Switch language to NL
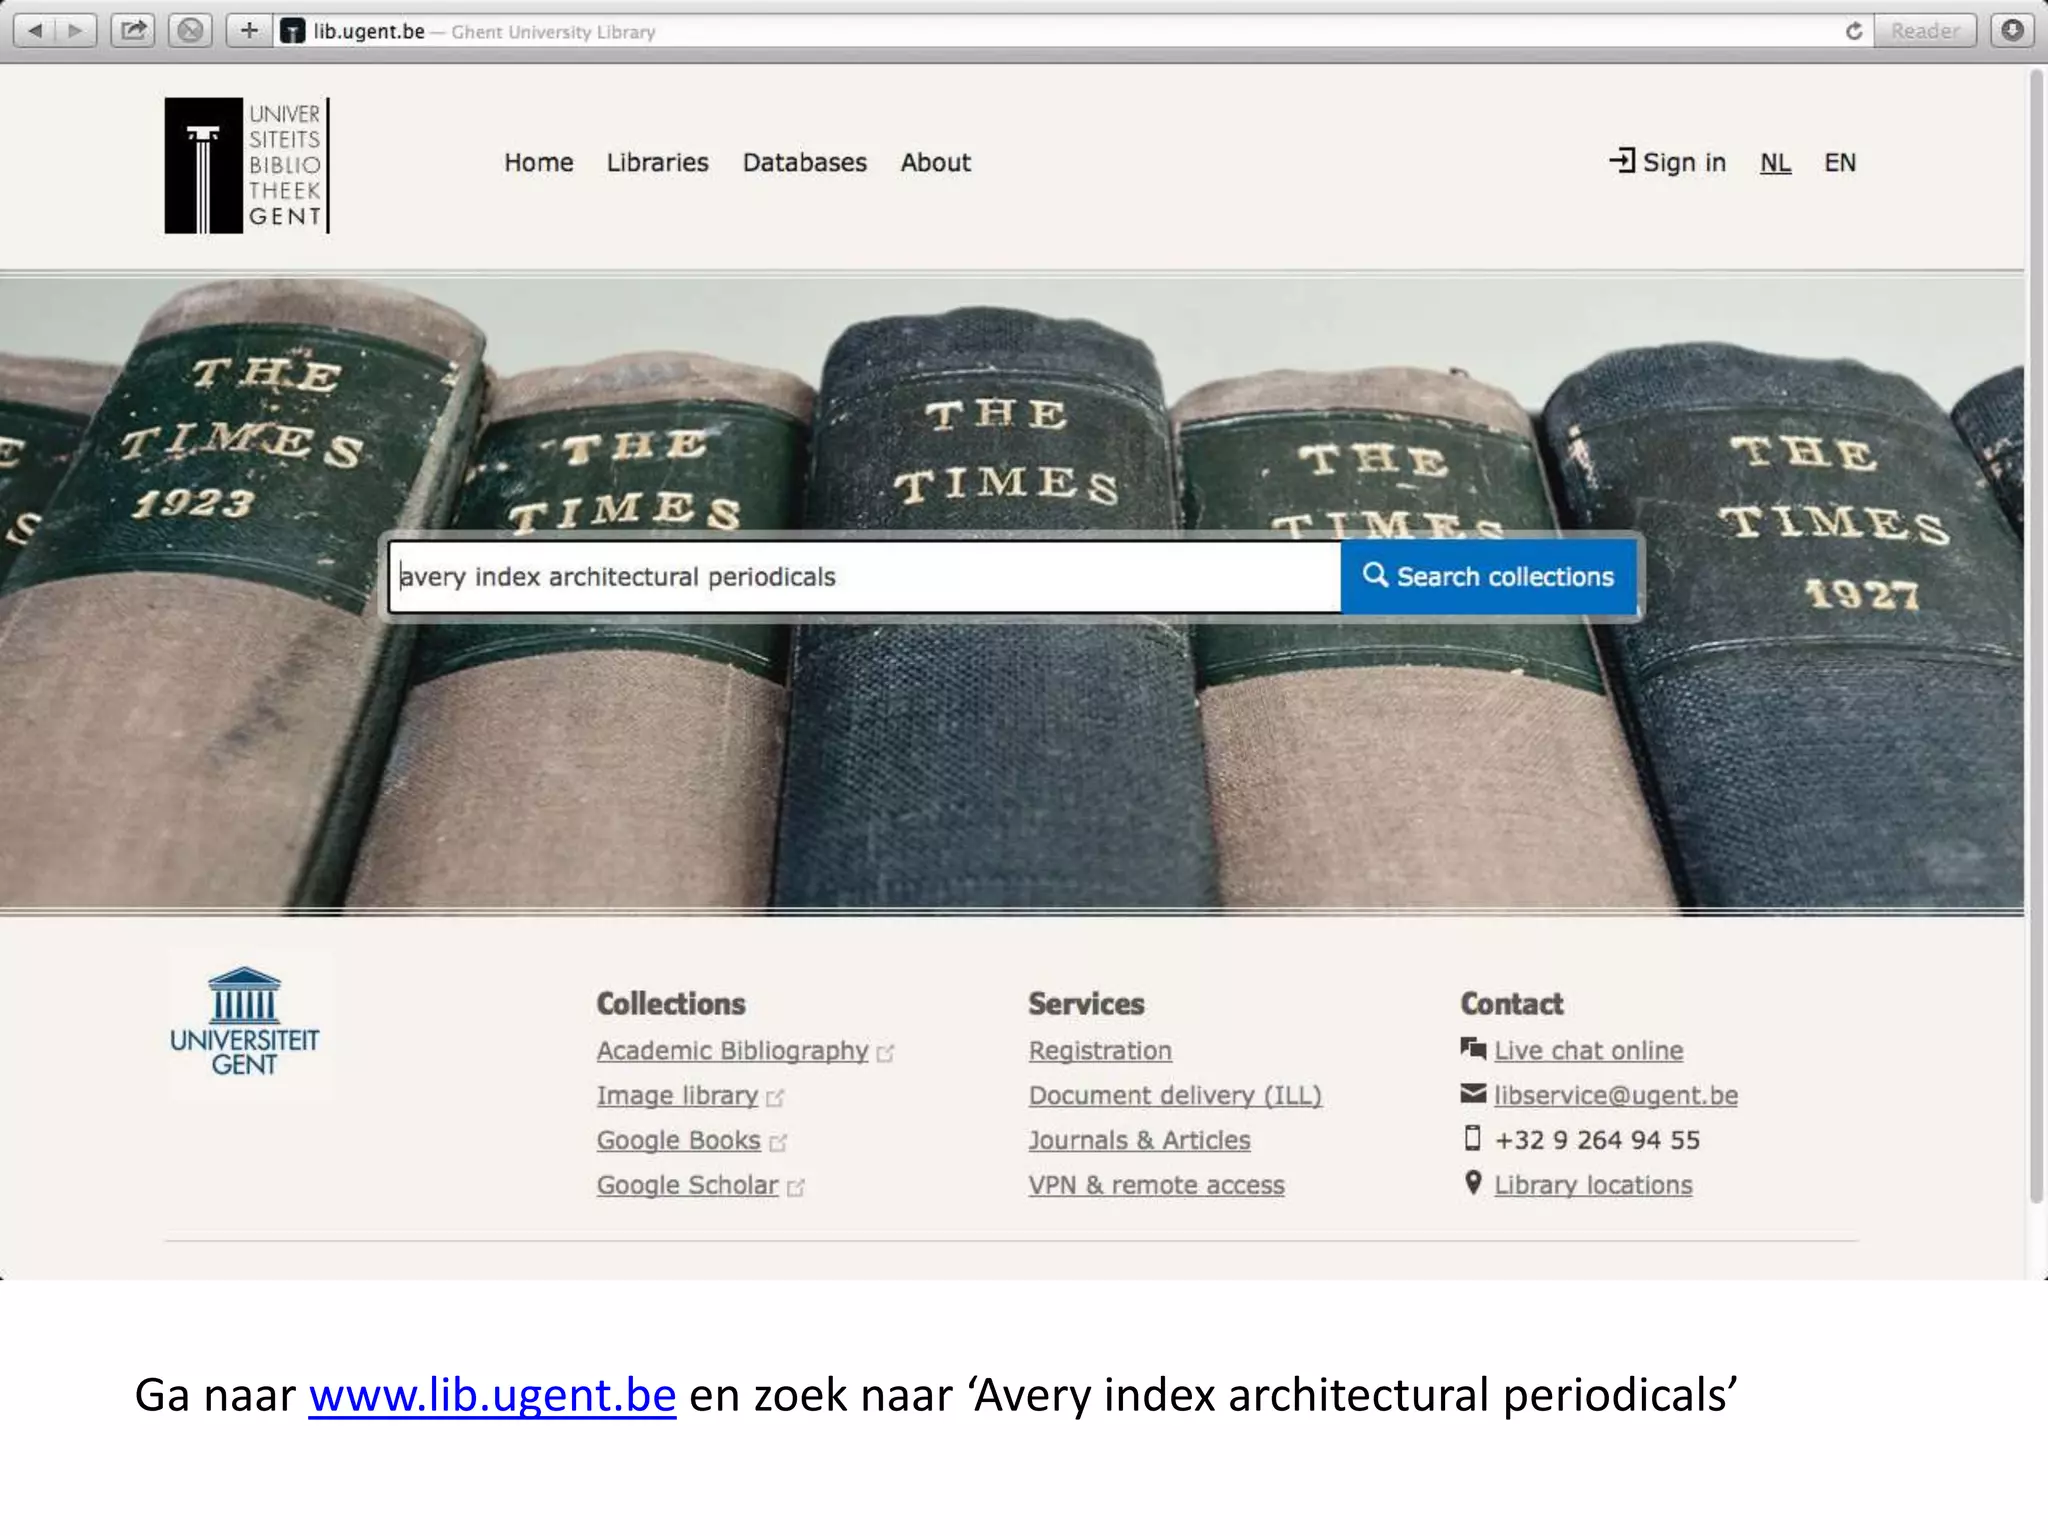2048x1536 pixels. (1775, 162)
